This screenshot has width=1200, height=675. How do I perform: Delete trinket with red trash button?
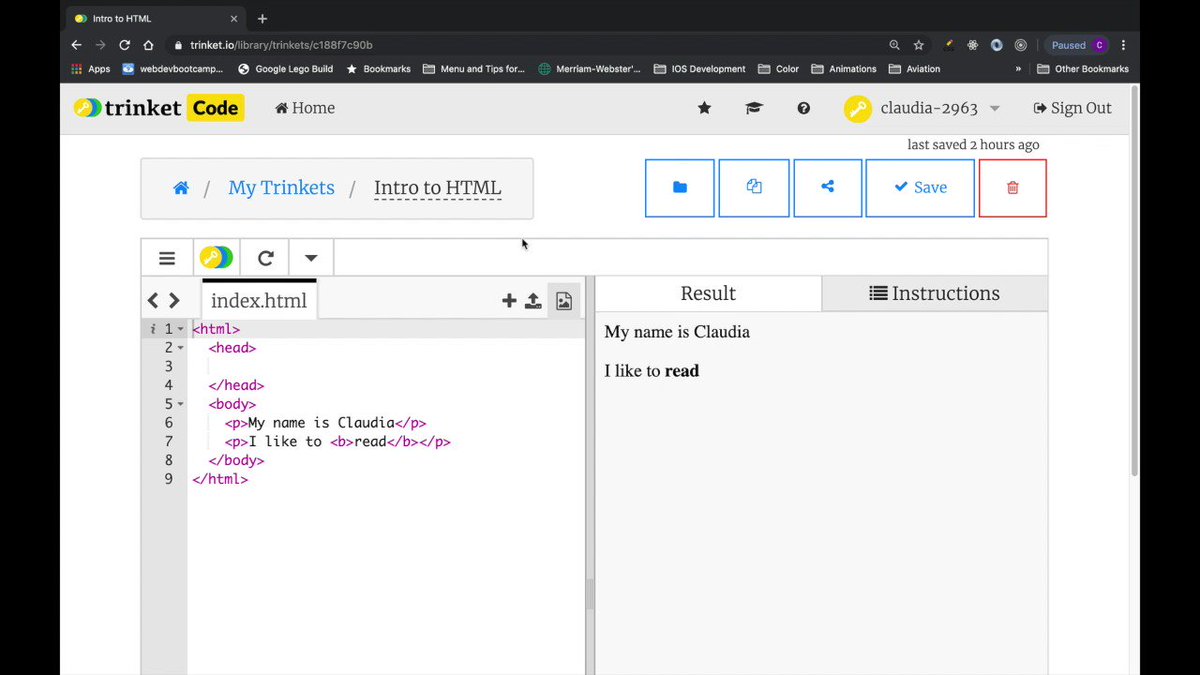pyautogui.click(x=1012, y=188)
